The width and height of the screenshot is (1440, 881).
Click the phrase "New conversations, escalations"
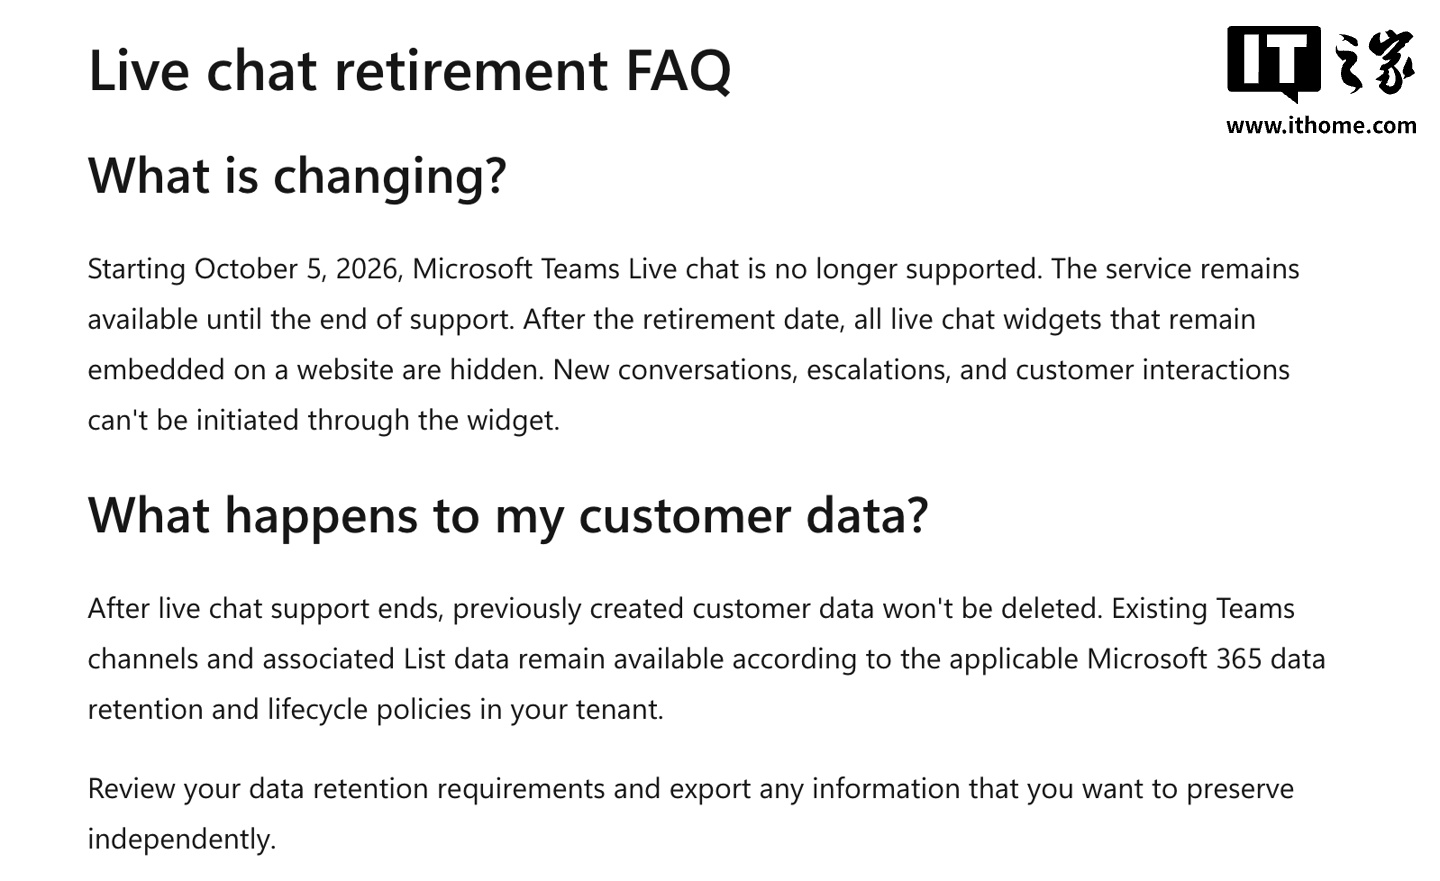750,370
